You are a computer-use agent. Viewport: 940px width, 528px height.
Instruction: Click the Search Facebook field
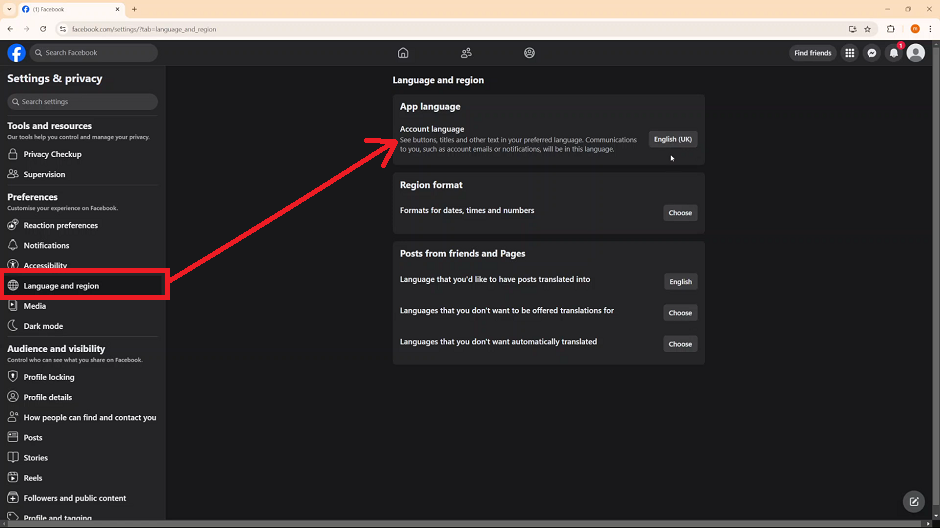(x=94, y=53)
